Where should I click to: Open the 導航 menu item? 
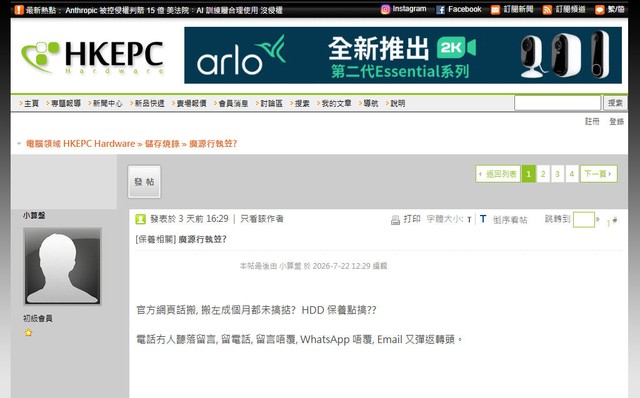coord(371,103)
